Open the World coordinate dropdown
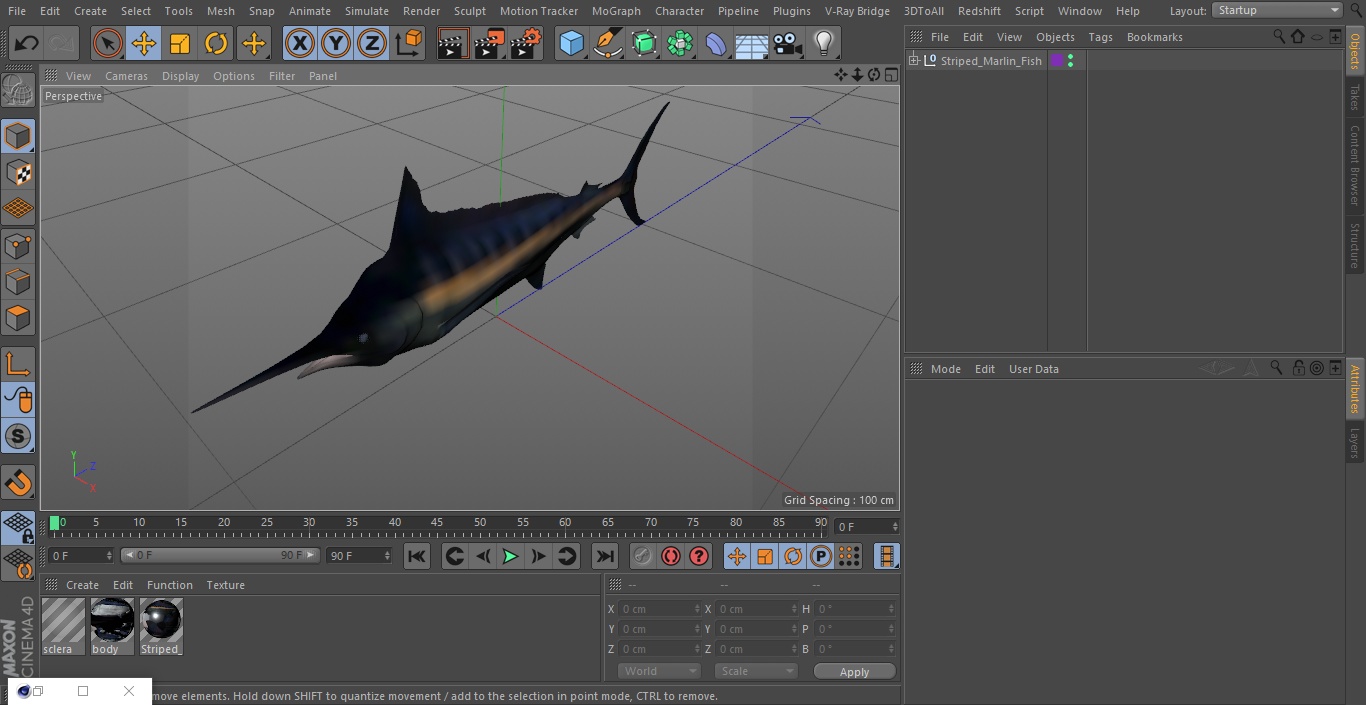The image size is (1366, 705). coord(659,671)
